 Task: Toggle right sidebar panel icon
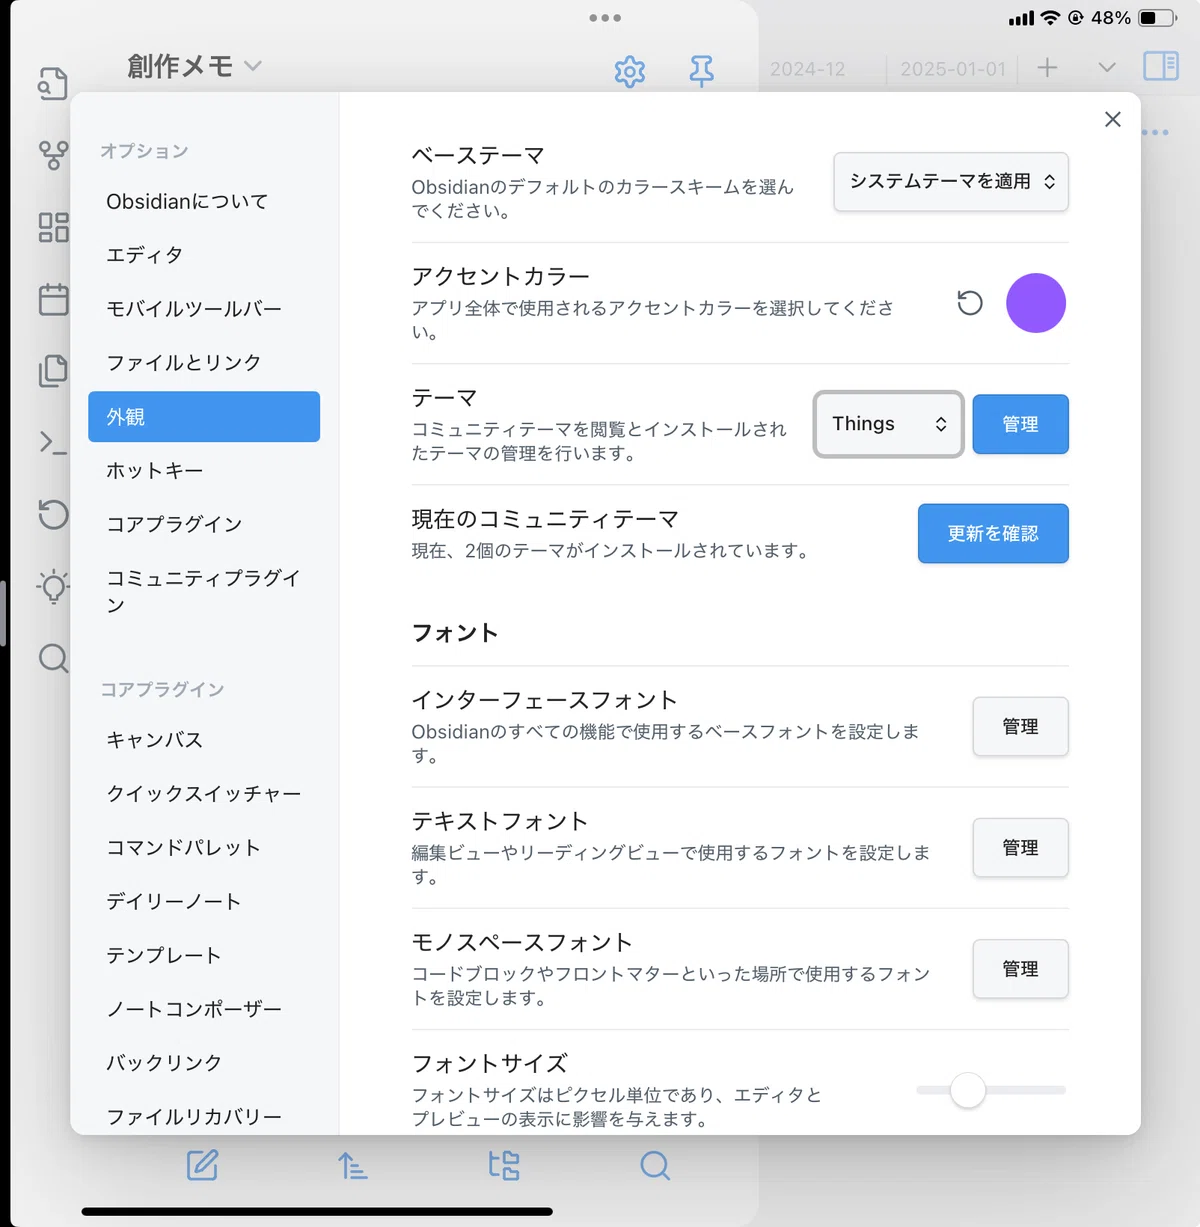pos(1161,66)
